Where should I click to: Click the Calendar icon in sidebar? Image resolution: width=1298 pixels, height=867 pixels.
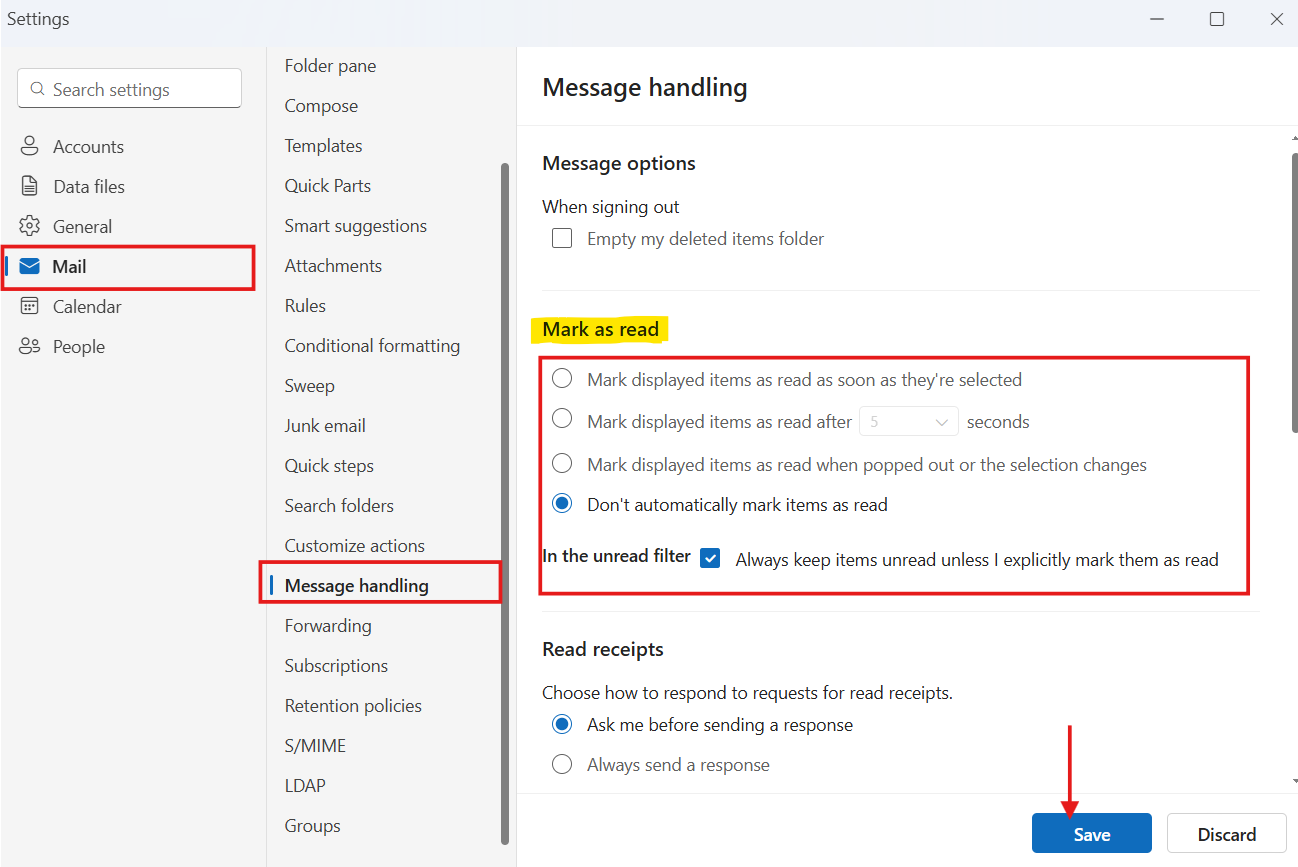[x=30, y=306]
